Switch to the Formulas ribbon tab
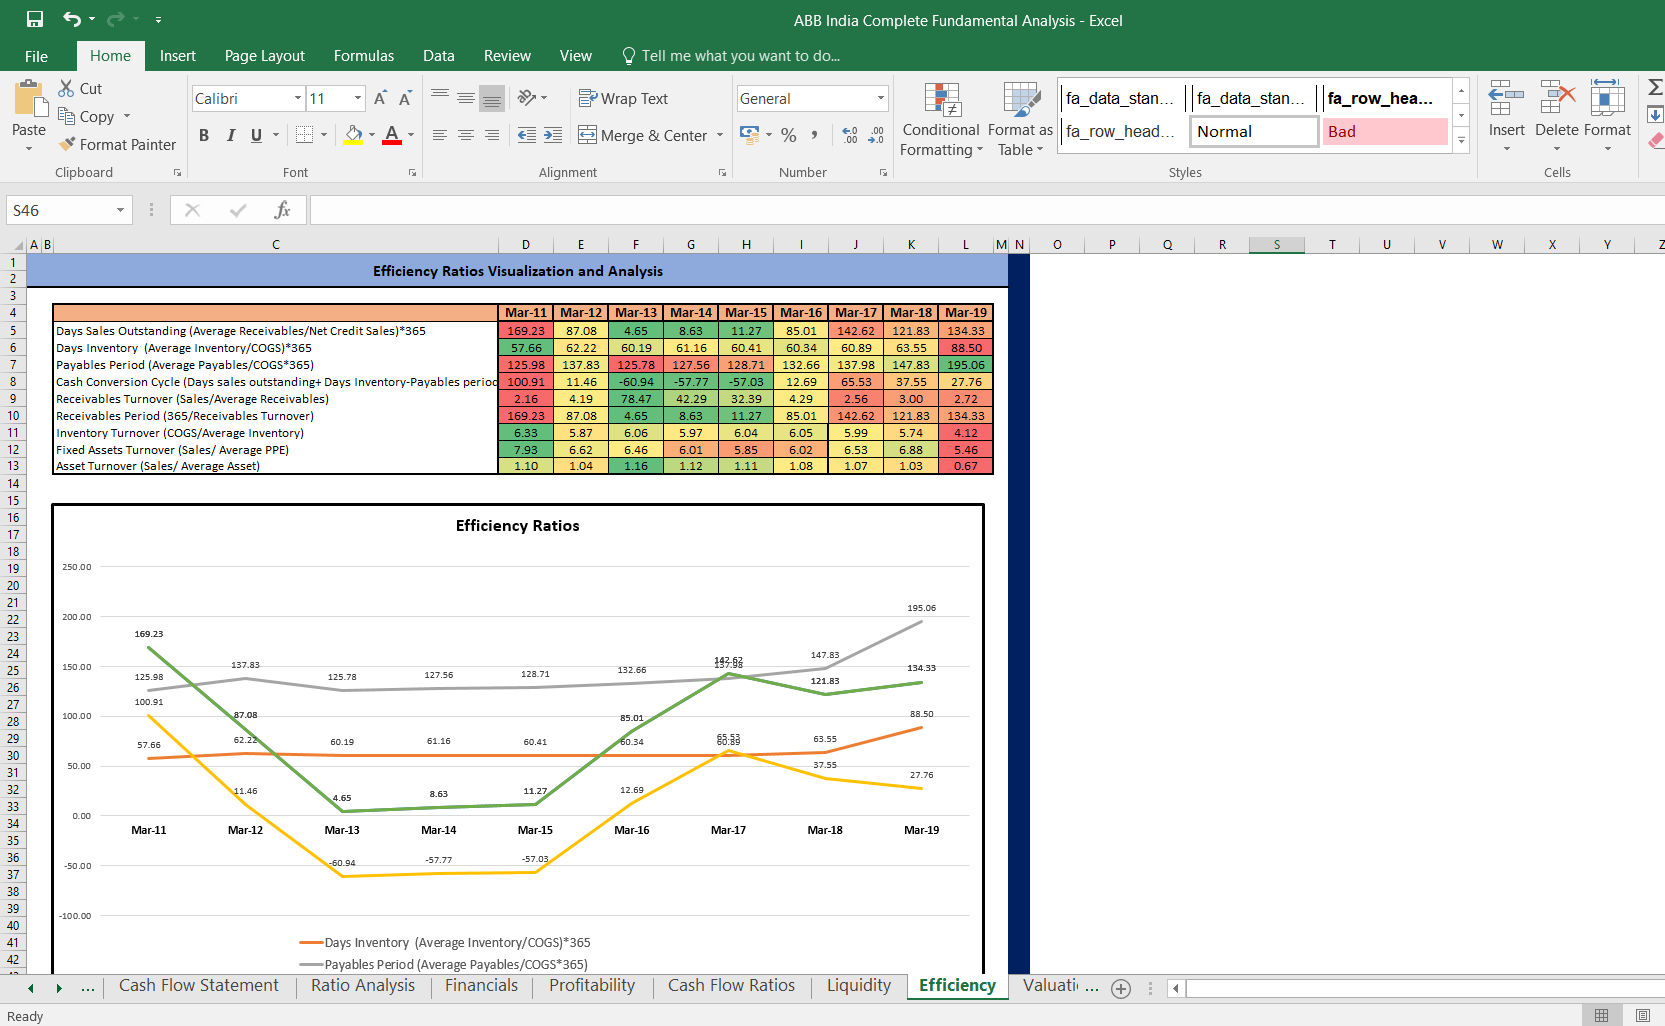The width and height of the screenshot is (1665, 1026). 364,56
